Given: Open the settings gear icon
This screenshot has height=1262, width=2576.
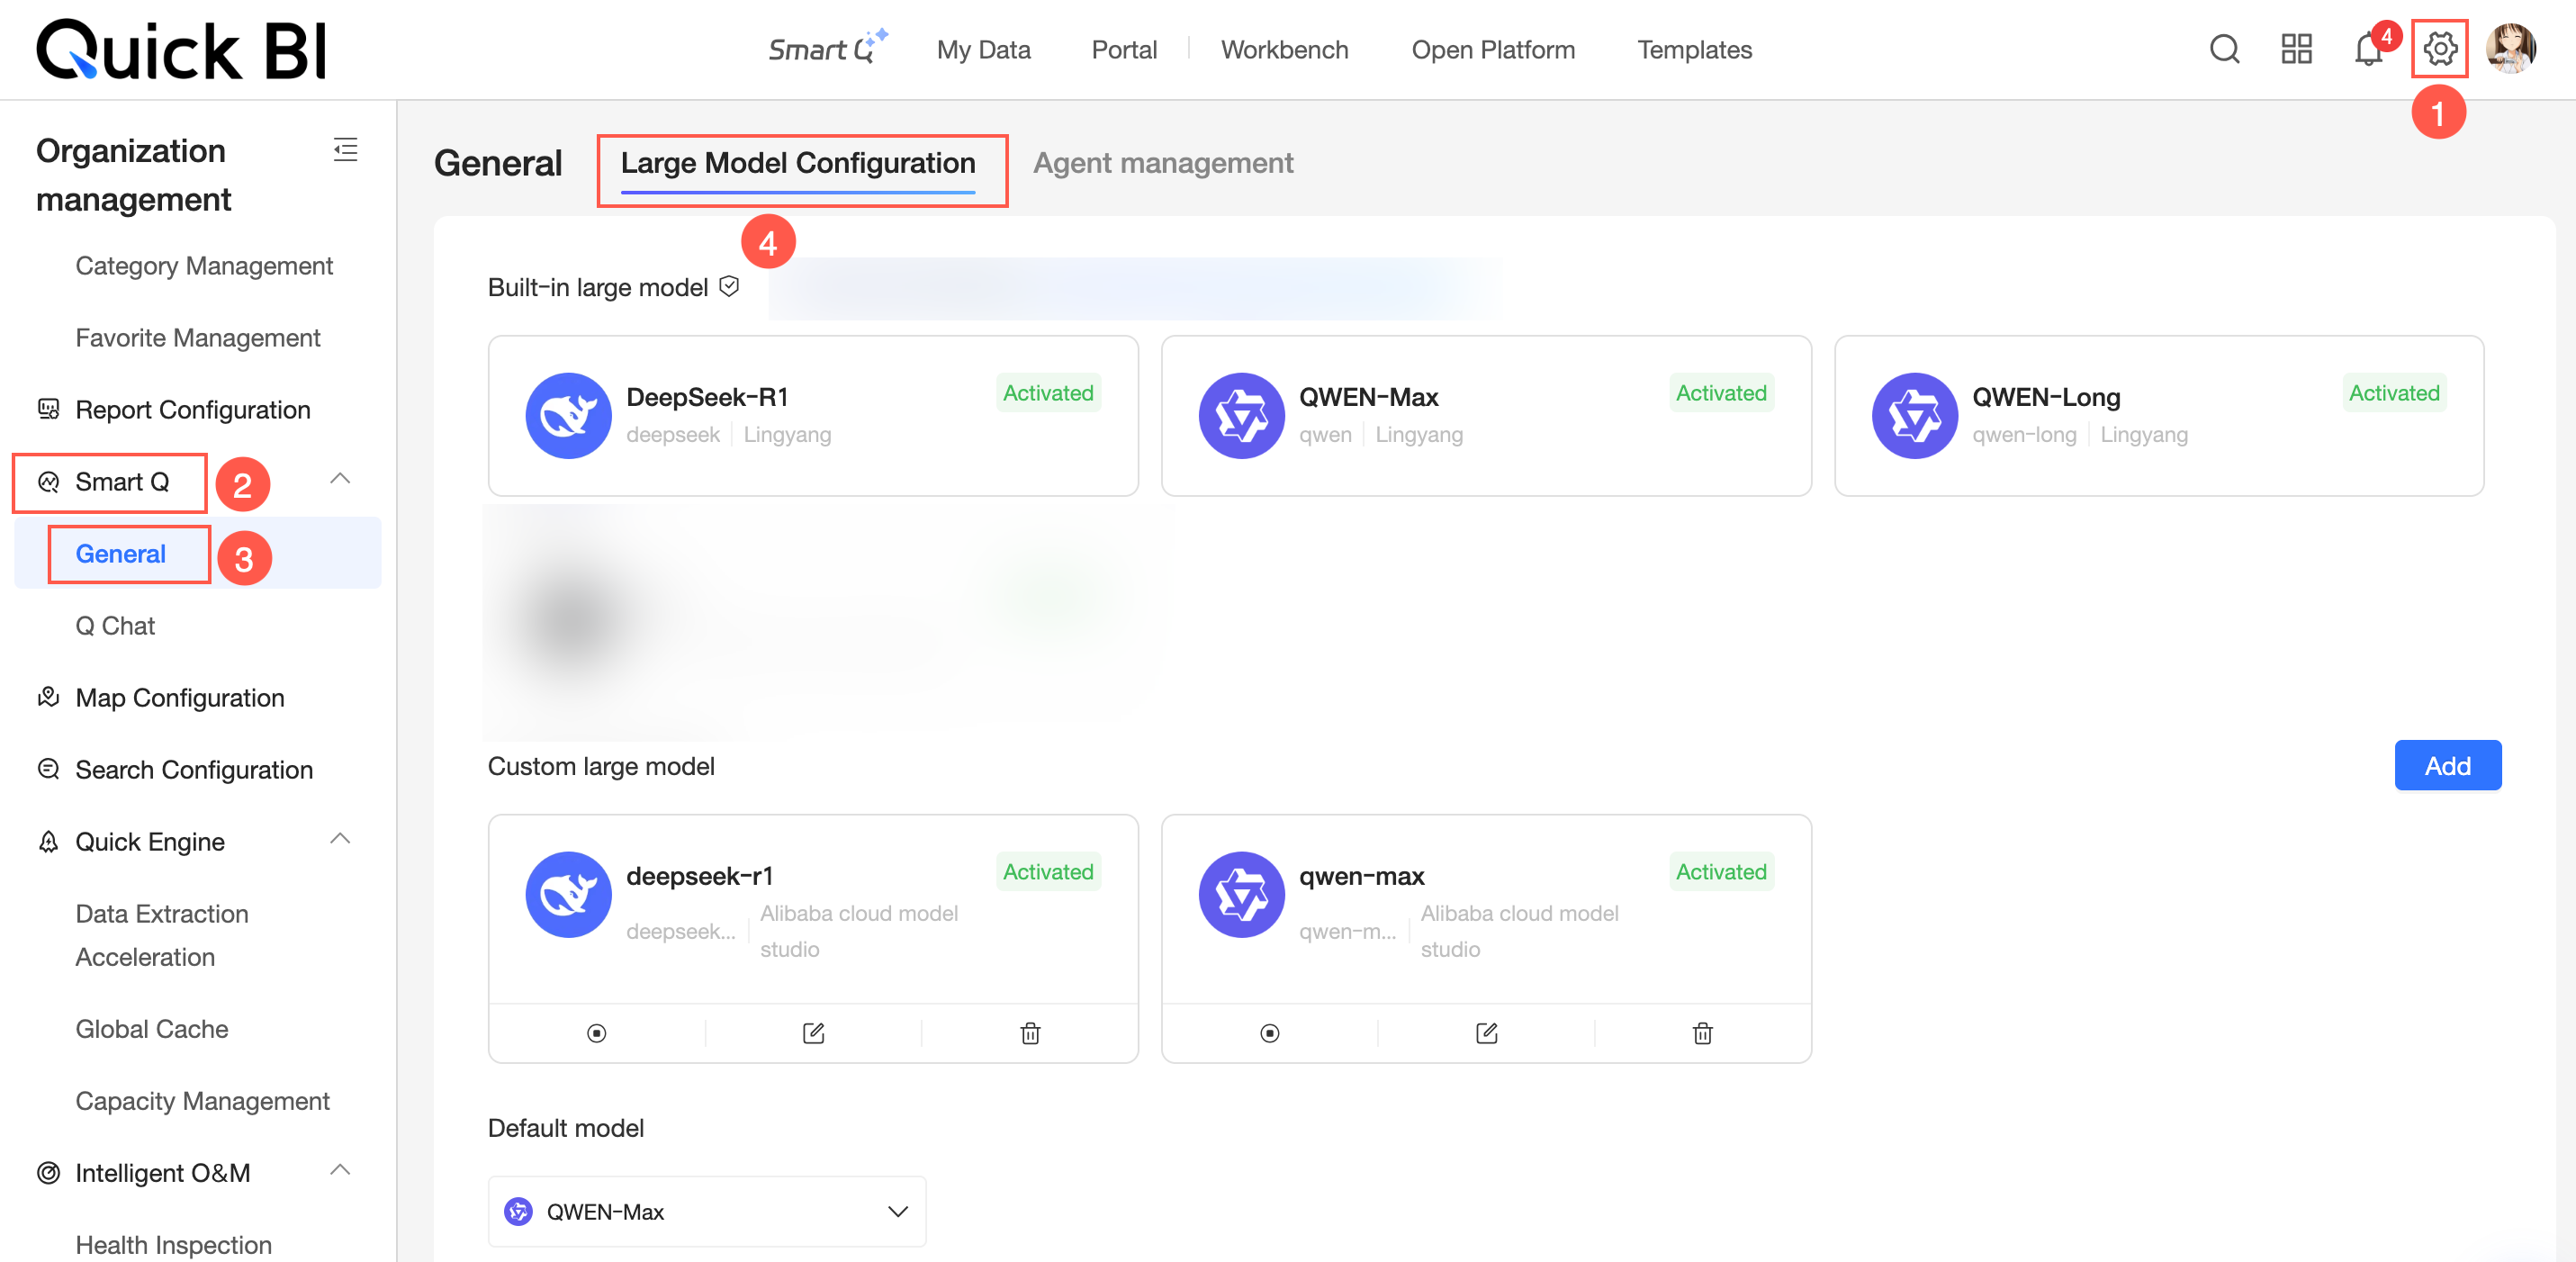Looking at the screenshot, I should click(x=2439, y=48).
